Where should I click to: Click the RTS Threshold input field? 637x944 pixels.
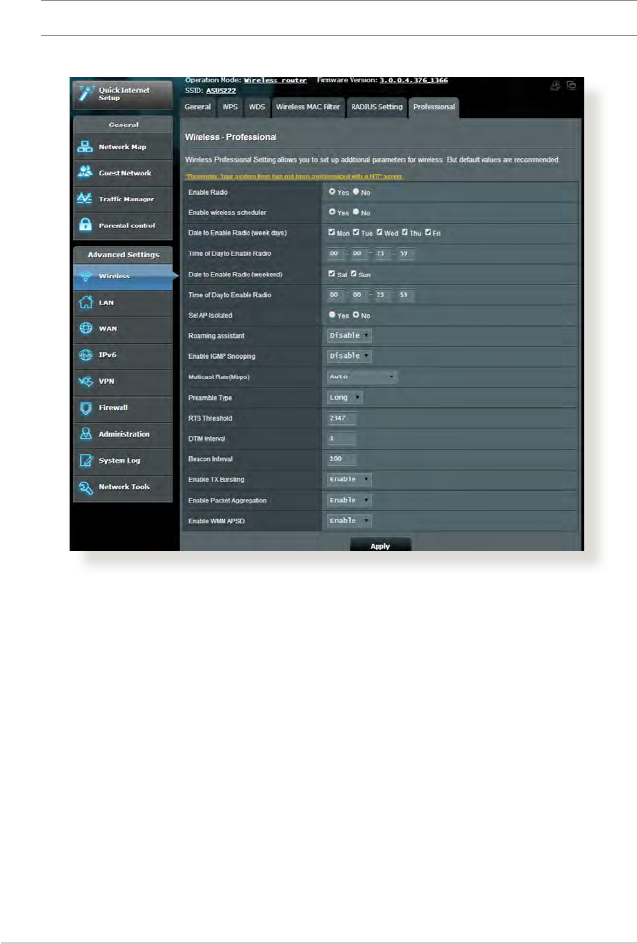click(x=341, y=418)
